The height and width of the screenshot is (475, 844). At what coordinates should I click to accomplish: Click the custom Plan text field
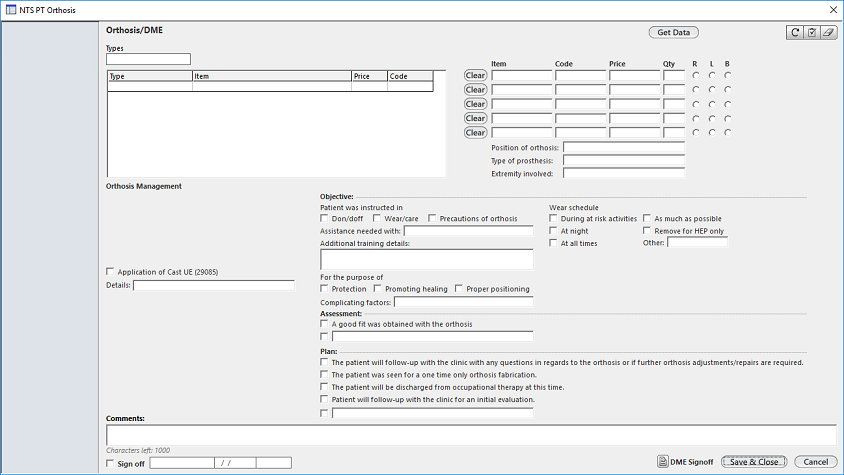433,413
